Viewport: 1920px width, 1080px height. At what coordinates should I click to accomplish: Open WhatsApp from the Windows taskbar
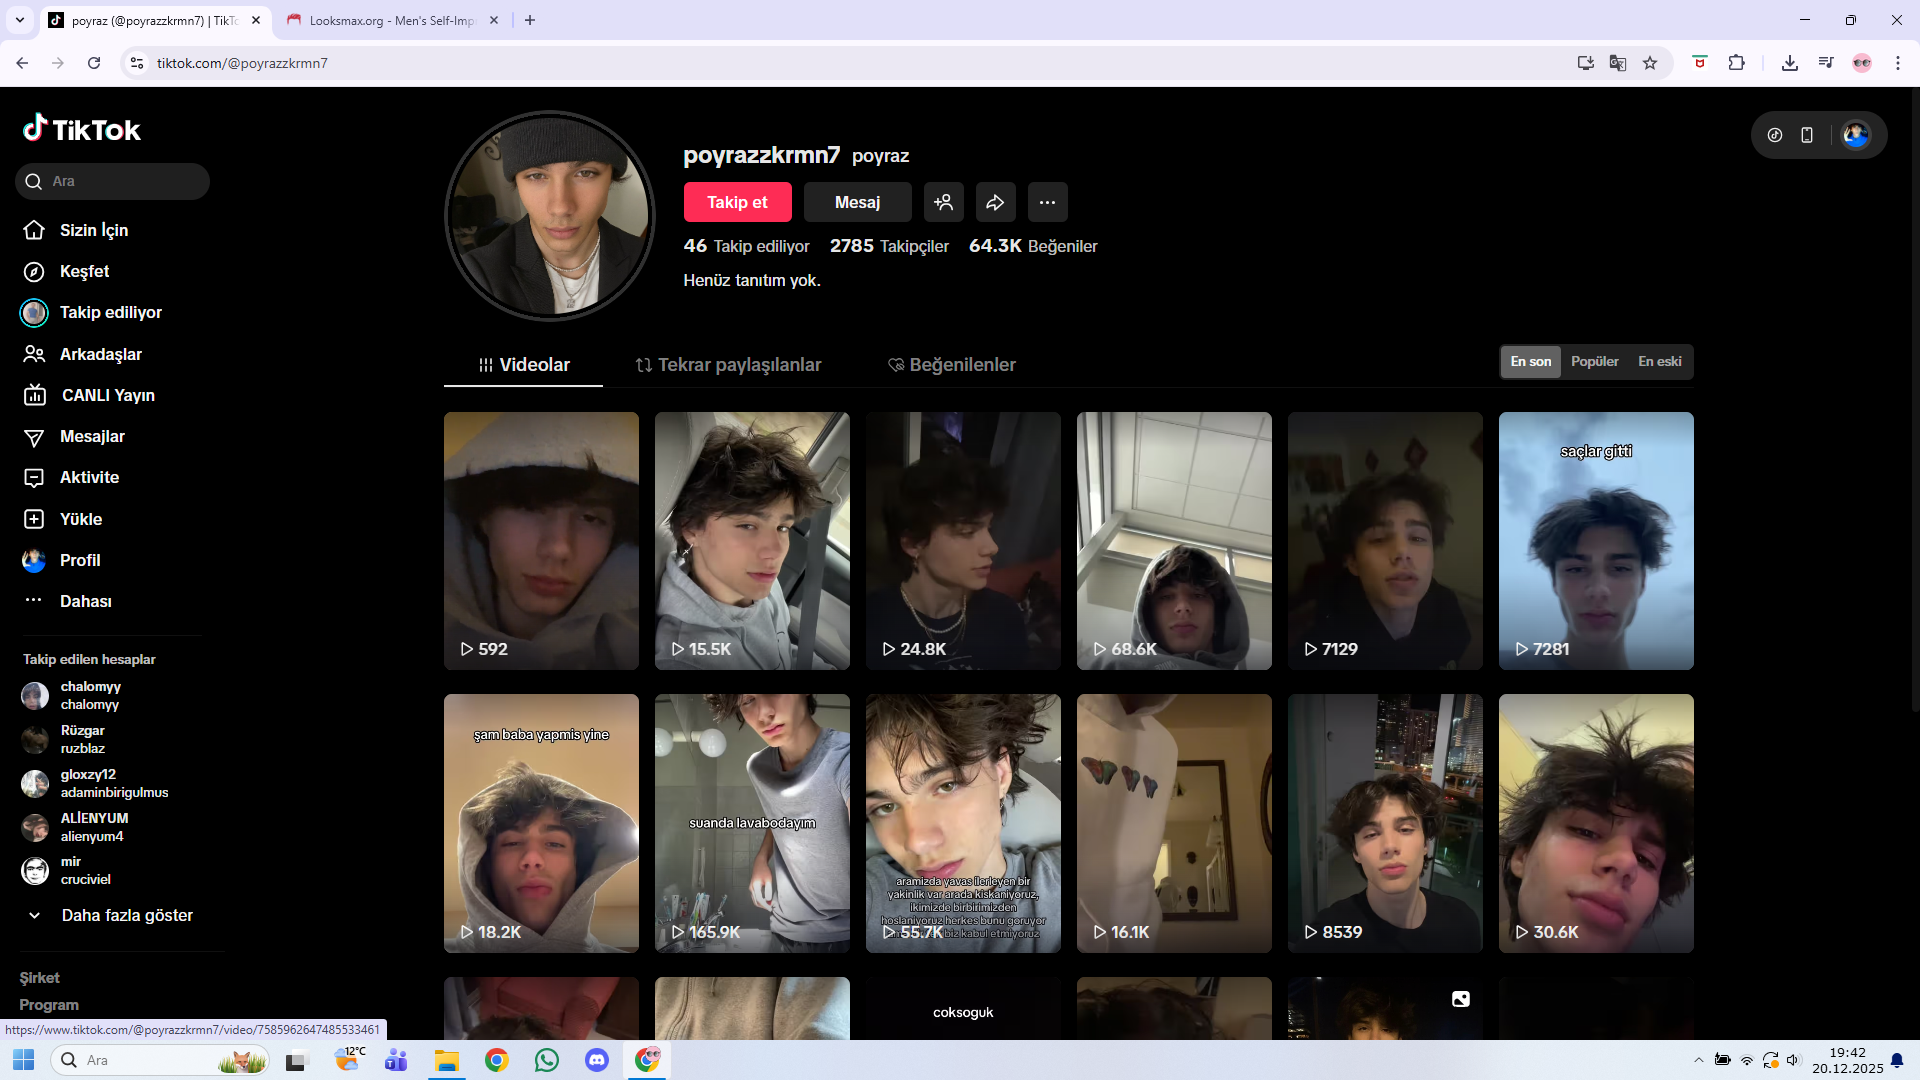coord(547,1060)
